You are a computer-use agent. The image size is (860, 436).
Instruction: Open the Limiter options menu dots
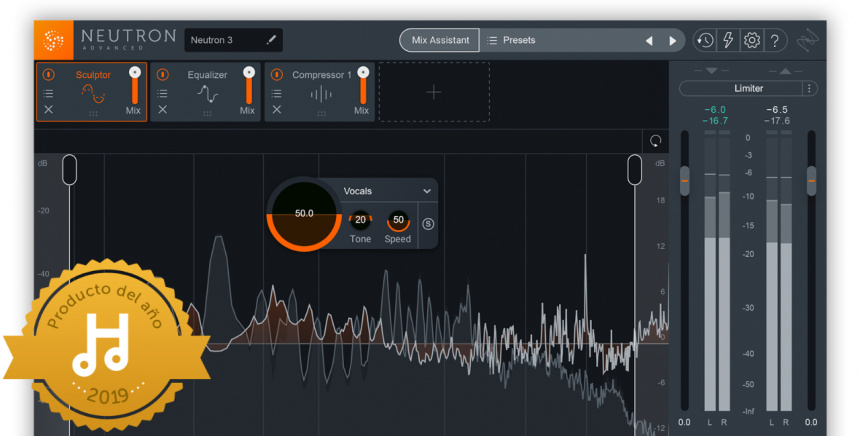809,88
